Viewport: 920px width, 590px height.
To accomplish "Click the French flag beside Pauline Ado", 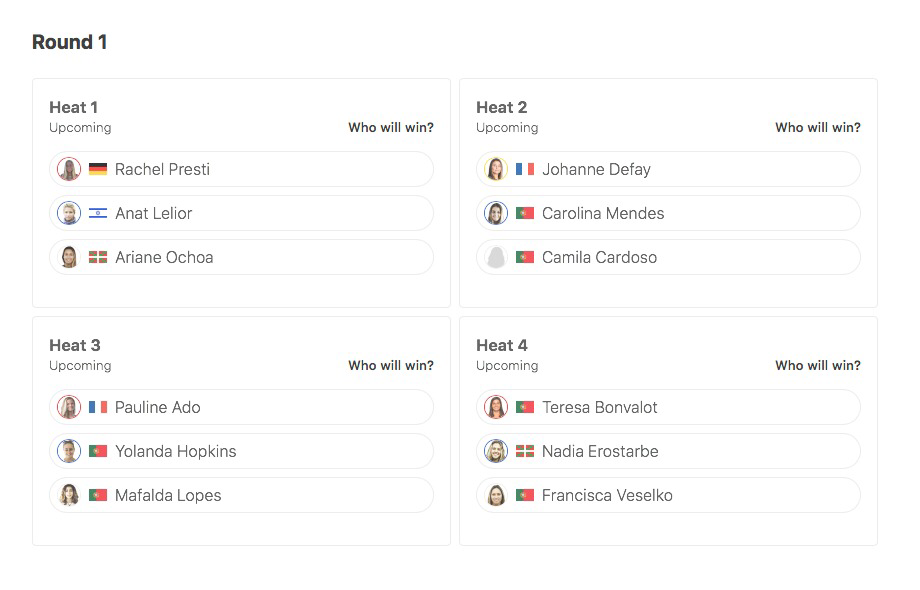I will 98,408.
